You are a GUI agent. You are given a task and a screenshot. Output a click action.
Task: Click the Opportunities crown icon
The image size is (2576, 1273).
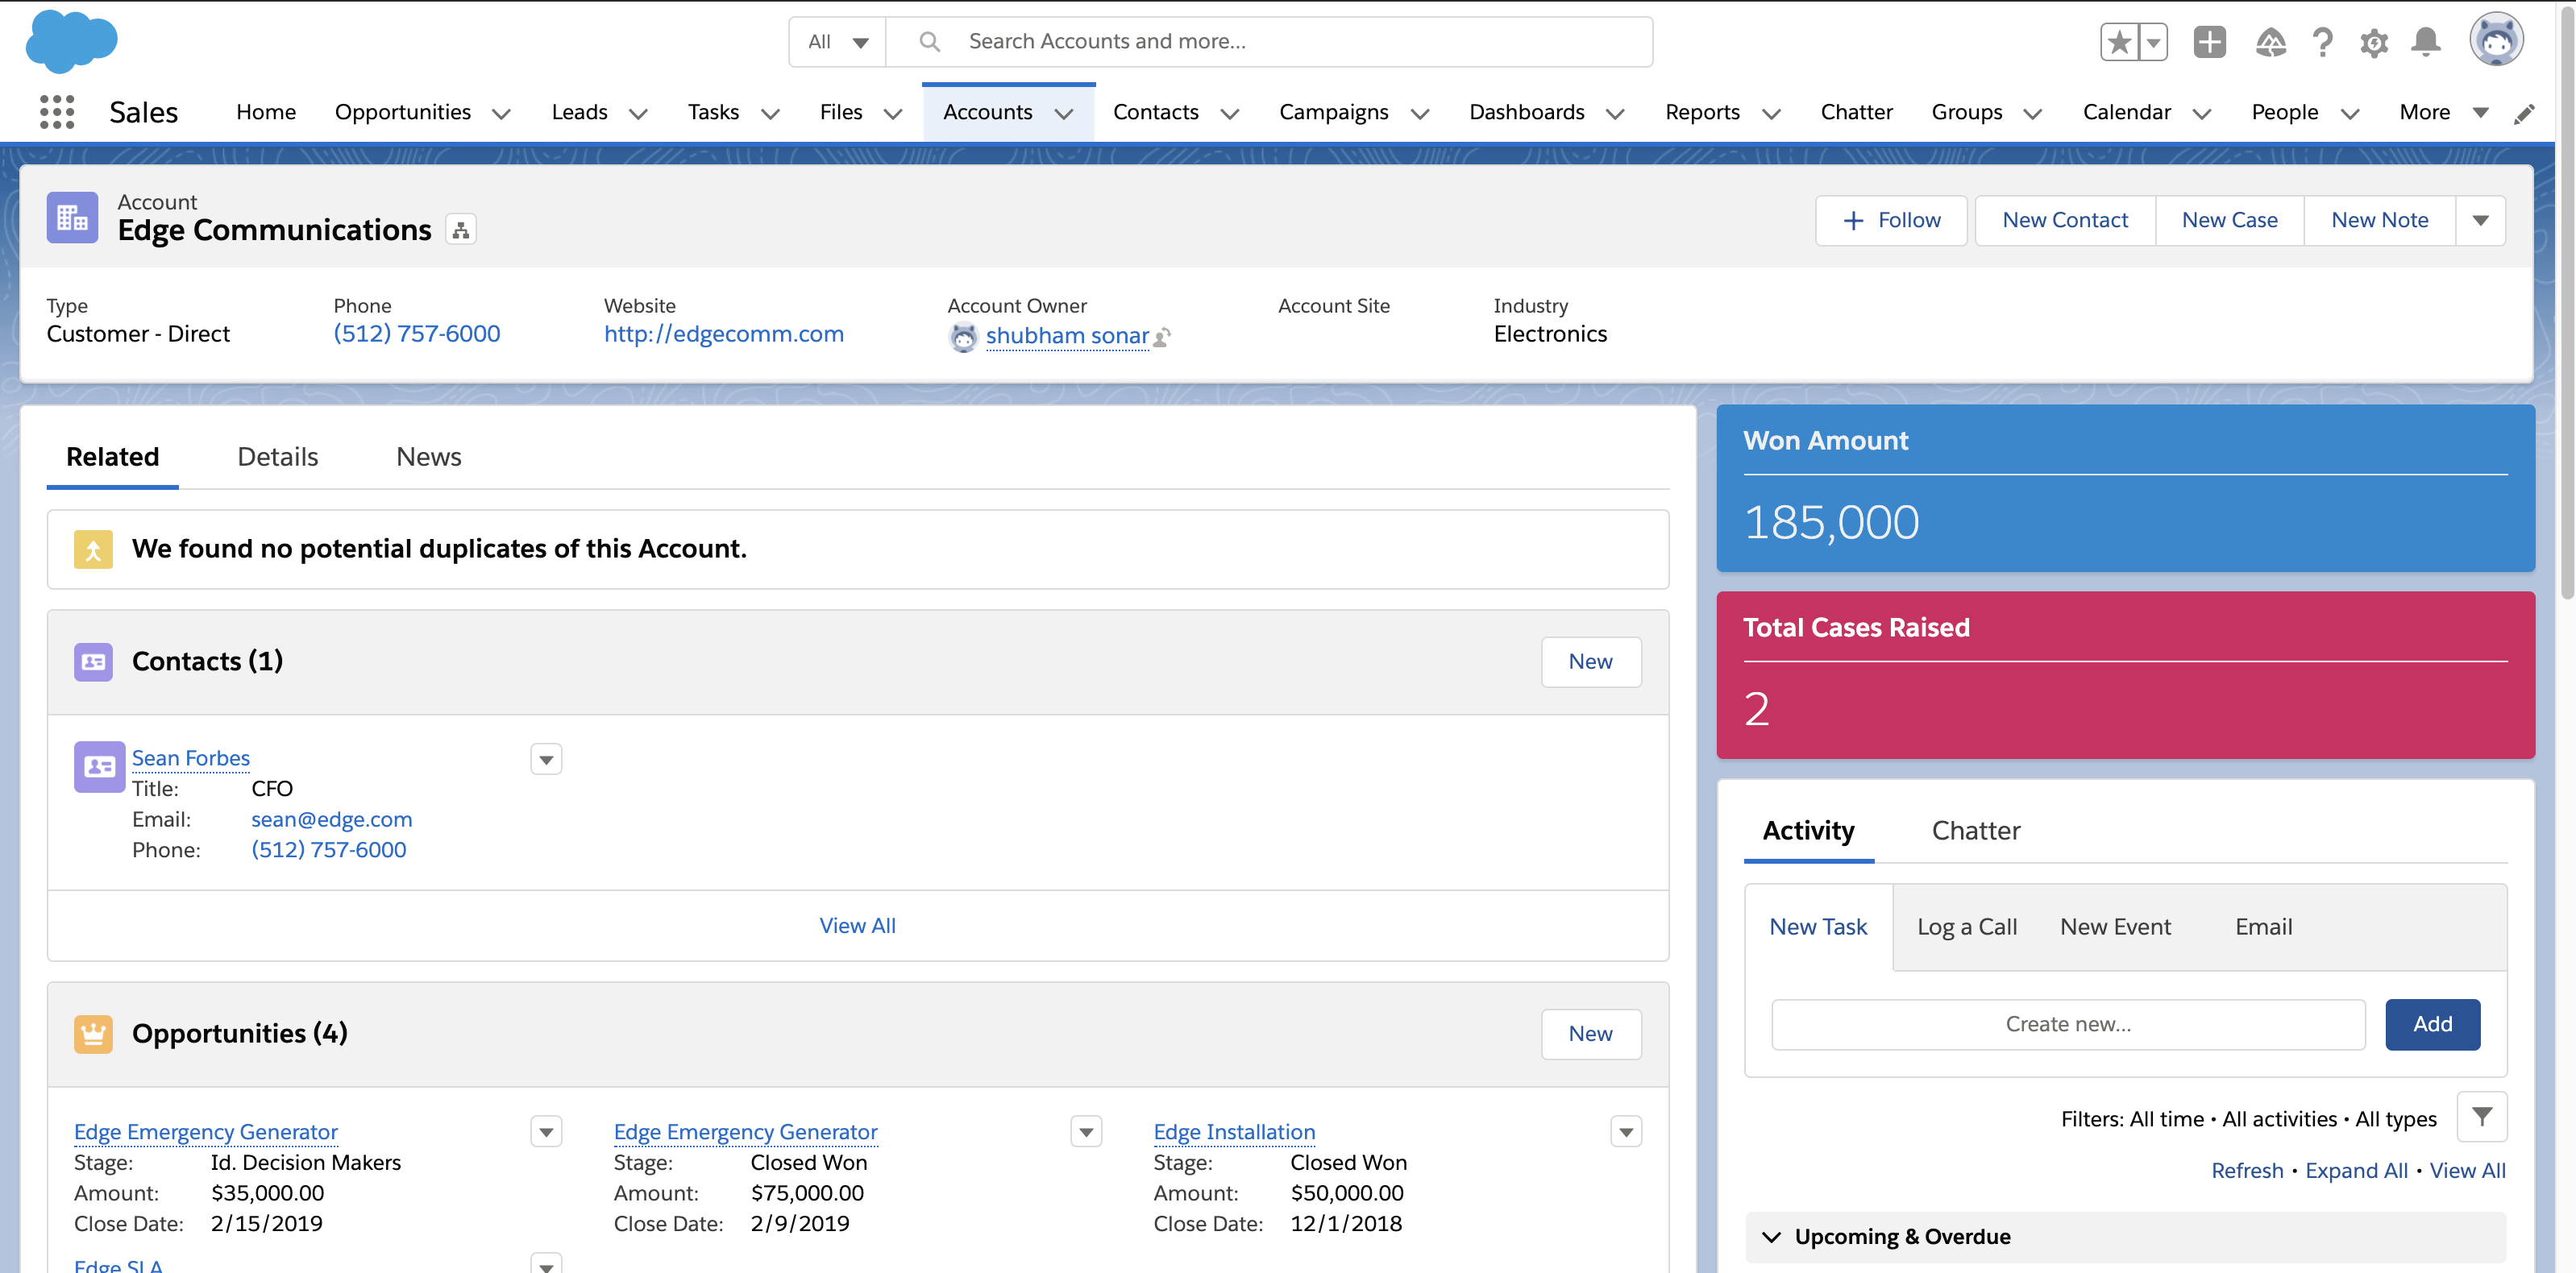[x=93, y=1034]
